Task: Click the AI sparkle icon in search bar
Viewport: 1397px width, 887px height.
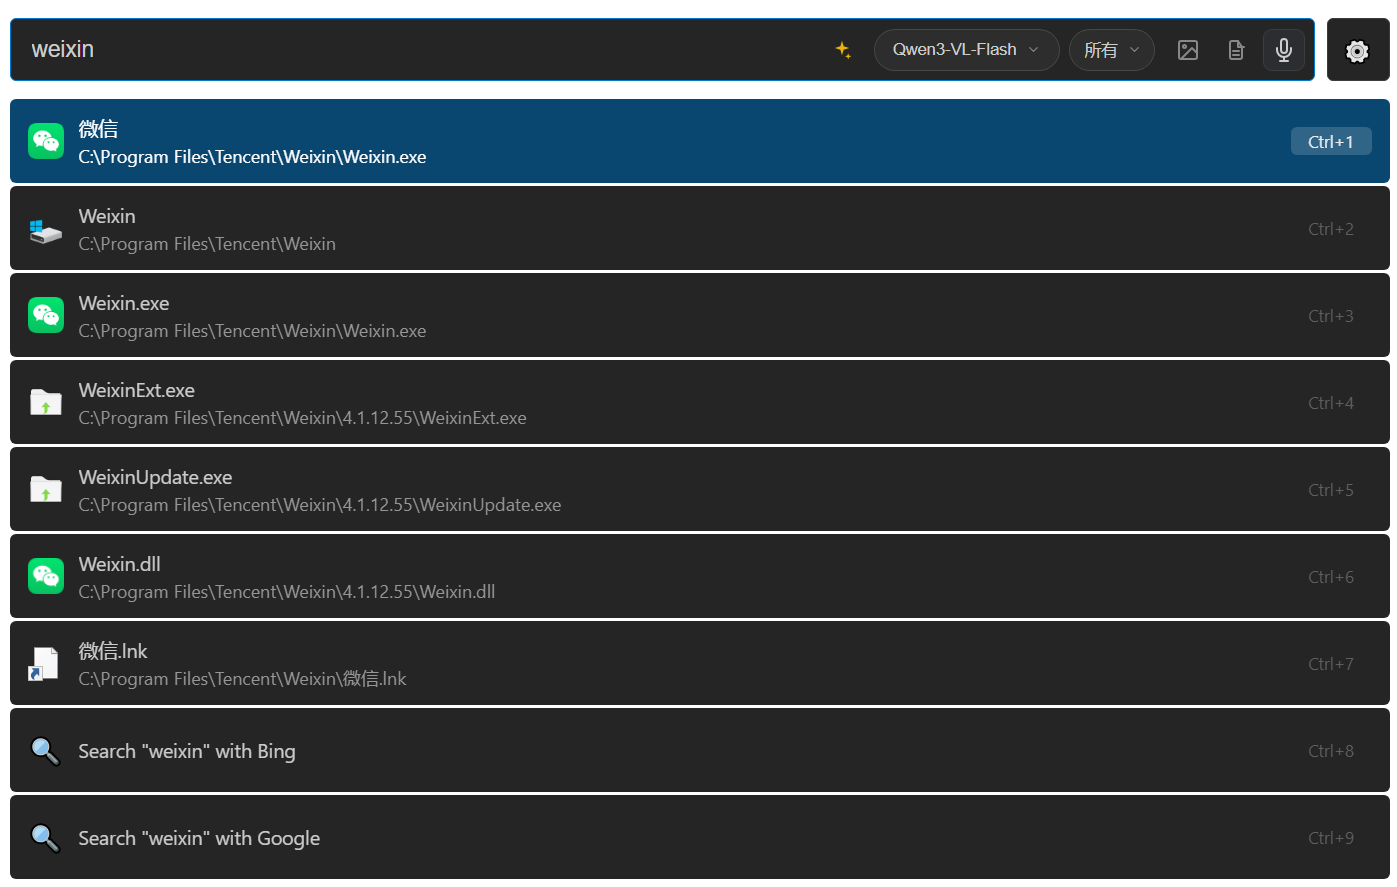Action: click(843, 50)
